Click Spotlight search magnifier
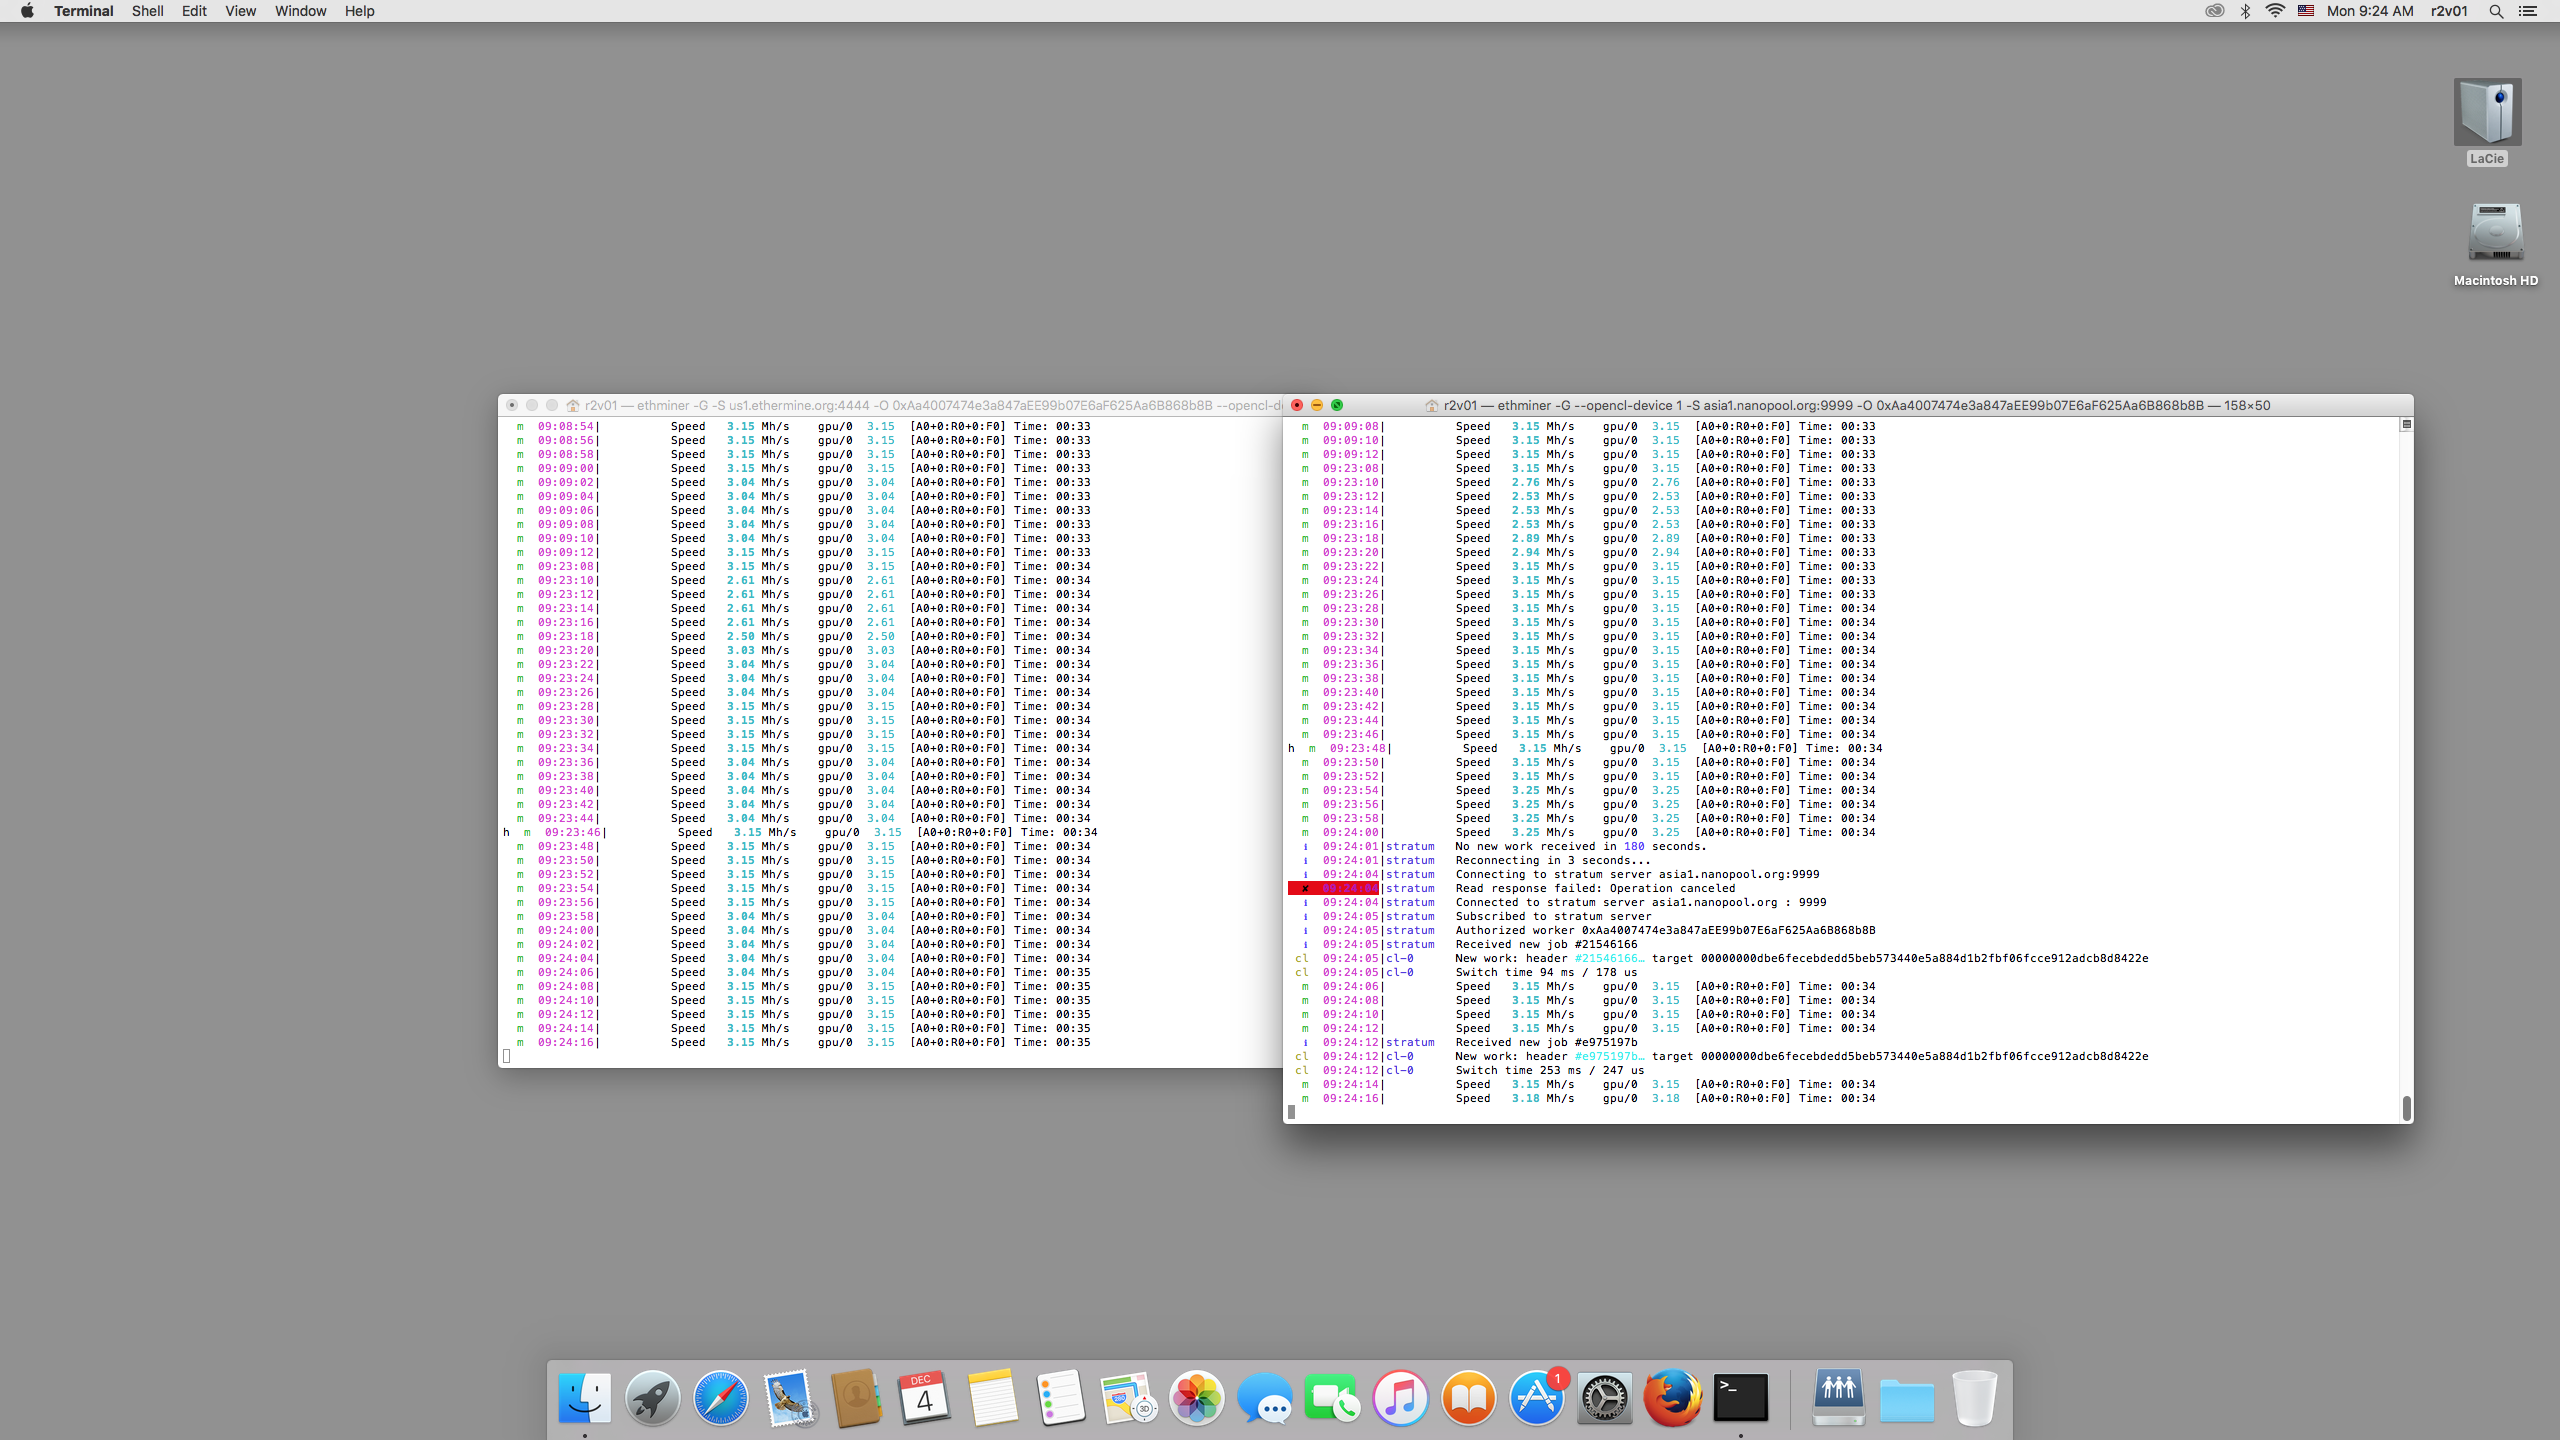Viewport: 2560px width, 1440px height. click(2496, 11)
